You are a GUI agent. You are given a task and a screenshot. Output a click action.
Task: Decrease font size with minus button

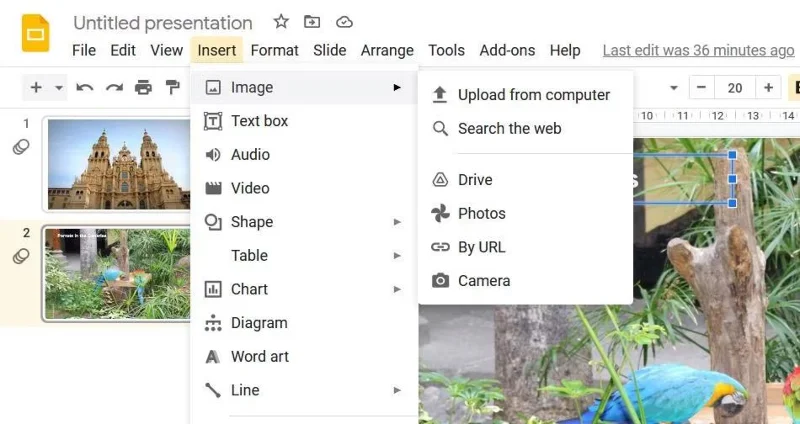pyautogui.click(x=702, y=87)
